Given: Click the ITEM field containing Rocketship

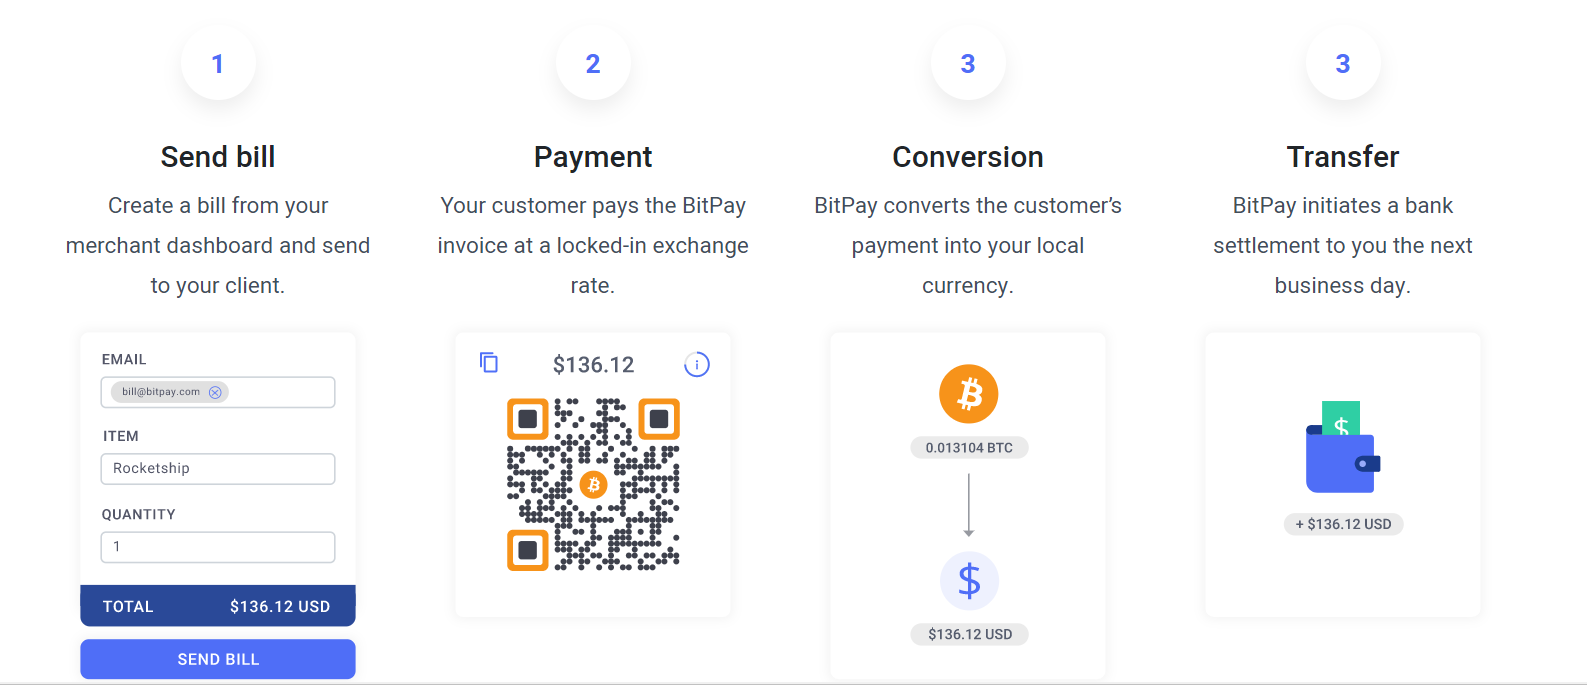Looking at the screenshot, I should pyautogui.click(x=218, y=469).
